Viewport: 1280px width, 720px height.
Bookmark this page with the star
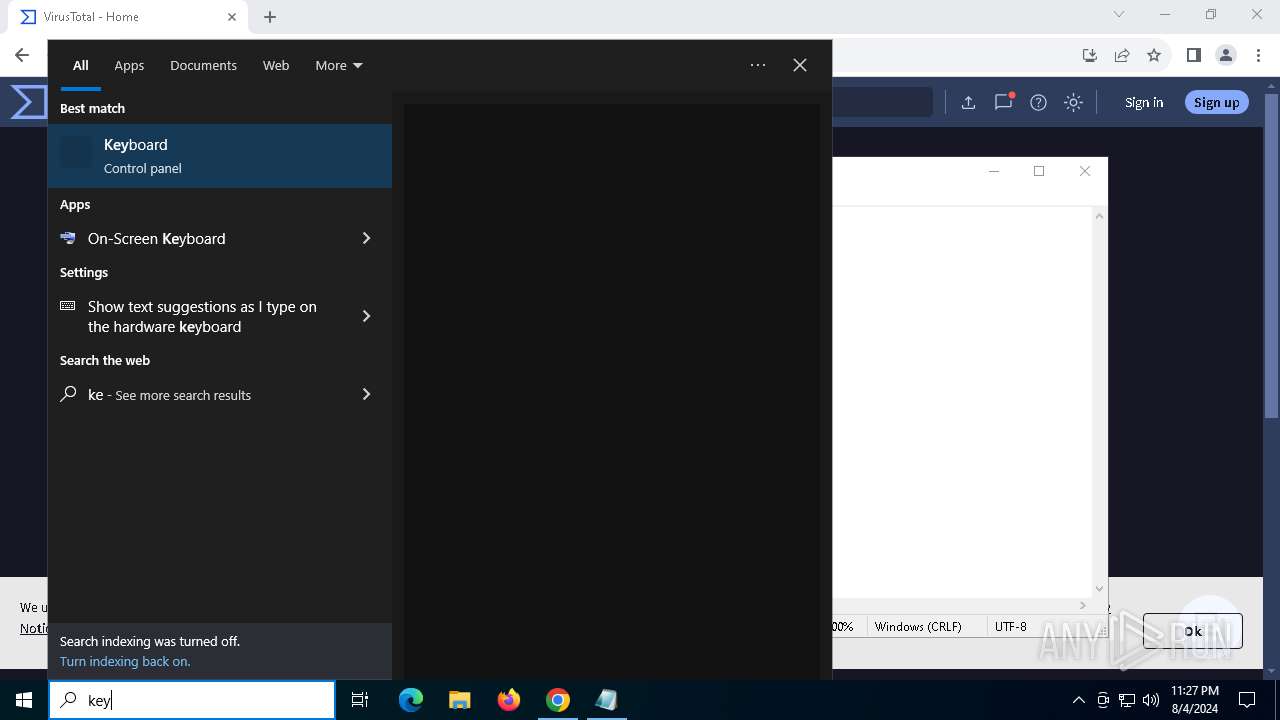1154,55
